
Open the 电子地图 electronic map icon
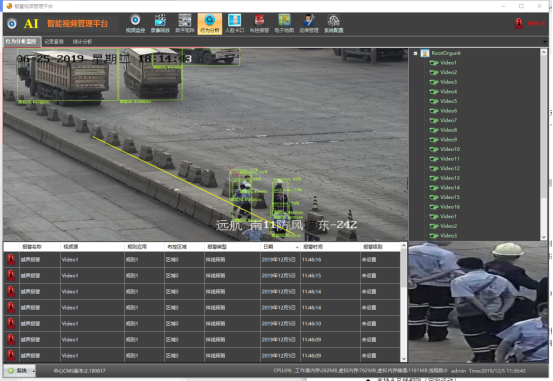[284, 24]
